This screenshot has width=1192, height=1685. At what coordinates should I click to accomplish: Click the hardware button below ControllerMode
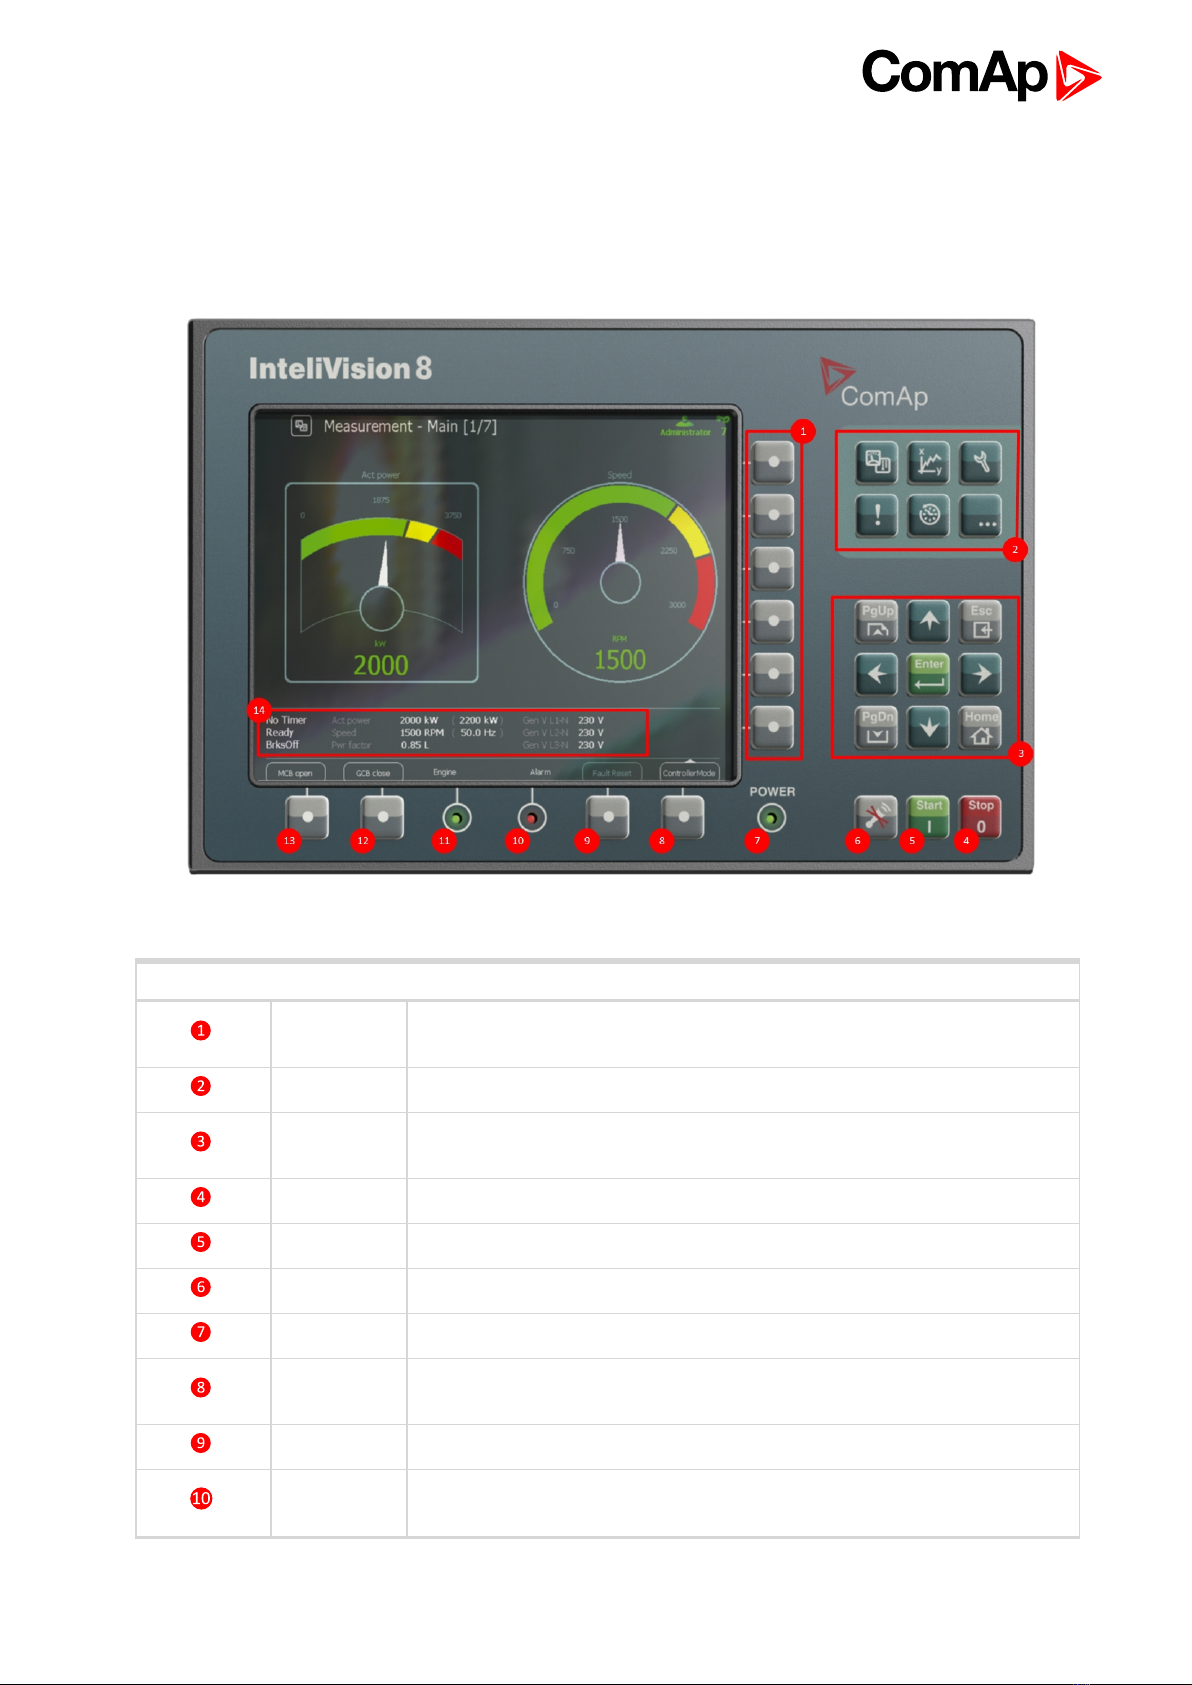tap(683, 817)
